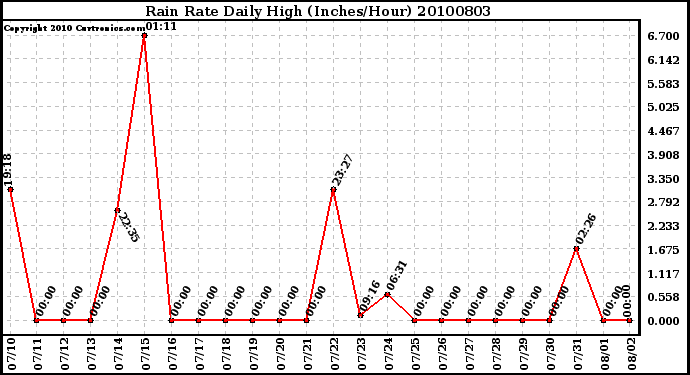Click the 07/19 x-axis date label
The width and height of the screenshot is (690, 375).
254,354
